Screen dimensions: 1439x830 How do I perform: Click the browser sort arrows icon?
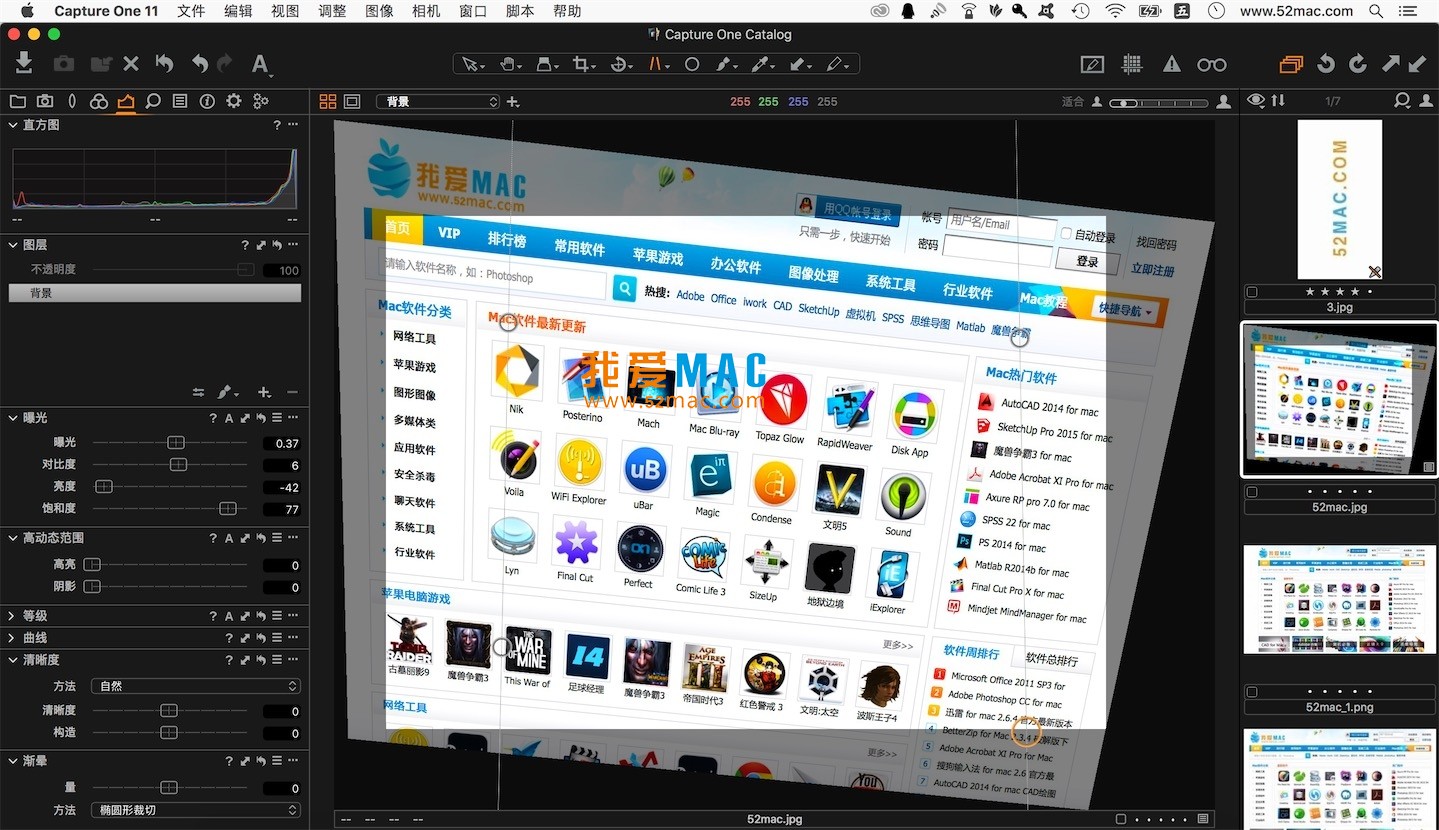coord(1278,101)
